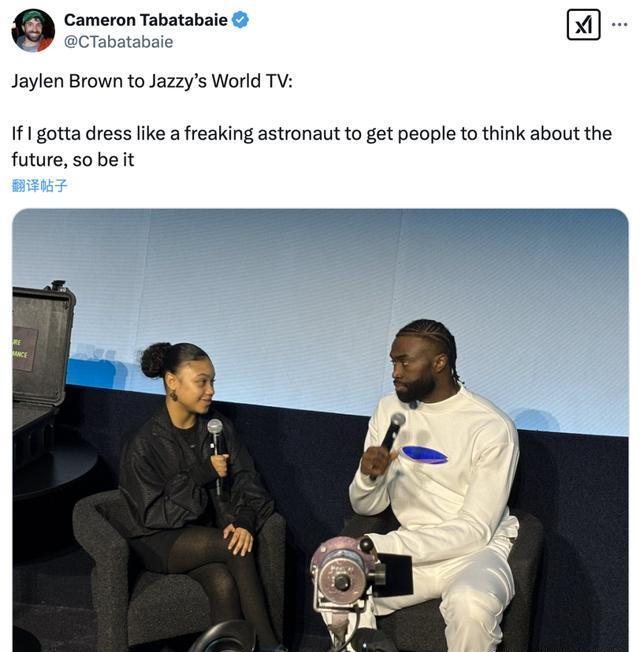Click the man's black handheld microphone

point(389,439)
